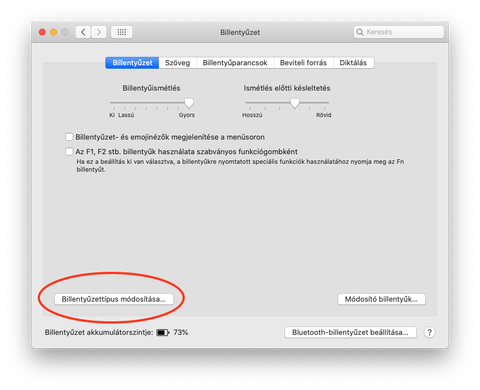Click Bluetooth-billentyűzet beállítása button
This screenshot has height=390, width=480.
(x=350, y=332)
